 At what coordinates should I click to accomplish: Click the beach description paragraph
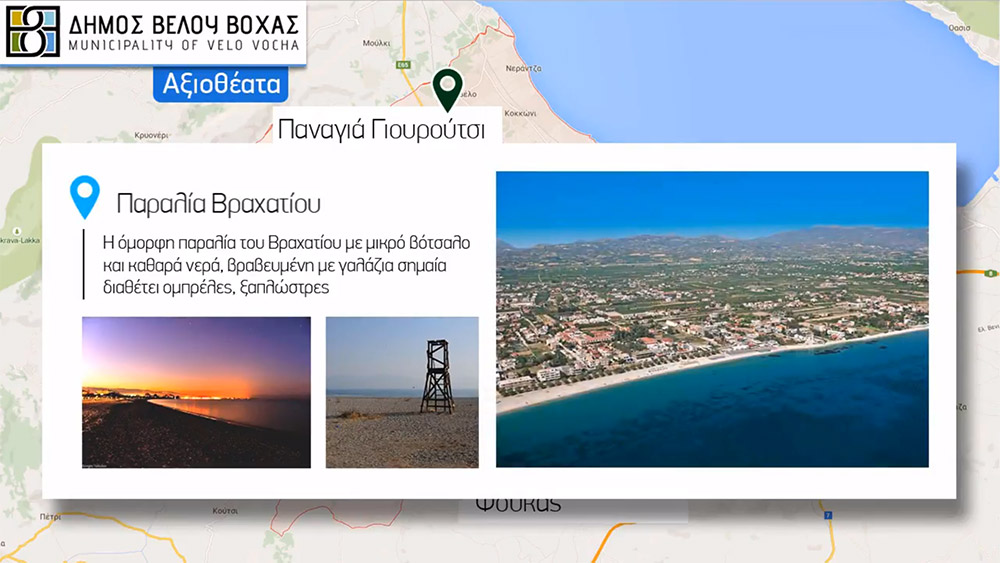coord(286,265)
